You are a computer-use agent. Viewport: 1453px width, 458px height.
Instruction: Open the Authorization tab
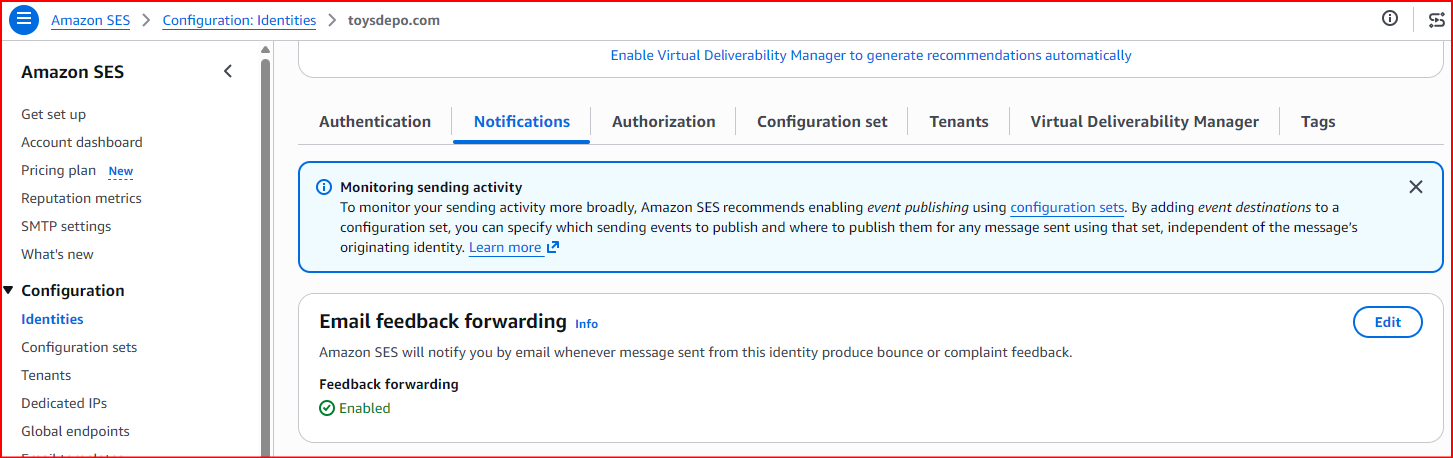coord(664,122)
